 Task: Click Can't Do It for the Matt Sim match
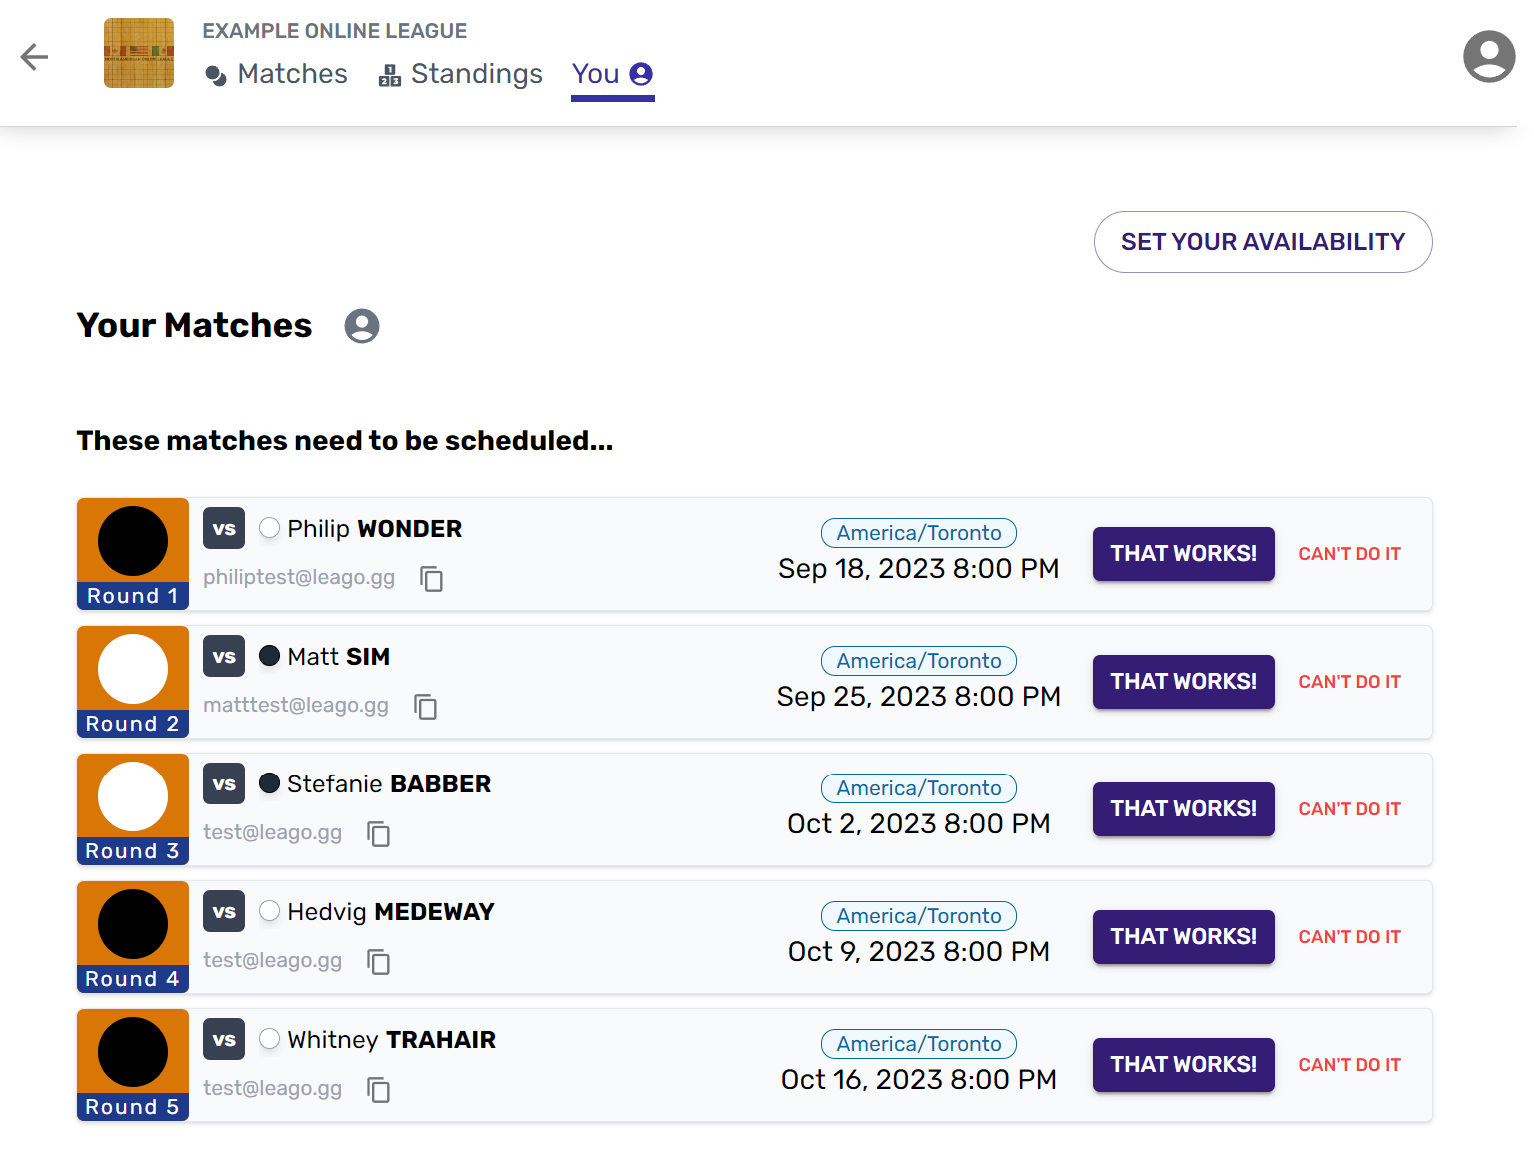1349,682
